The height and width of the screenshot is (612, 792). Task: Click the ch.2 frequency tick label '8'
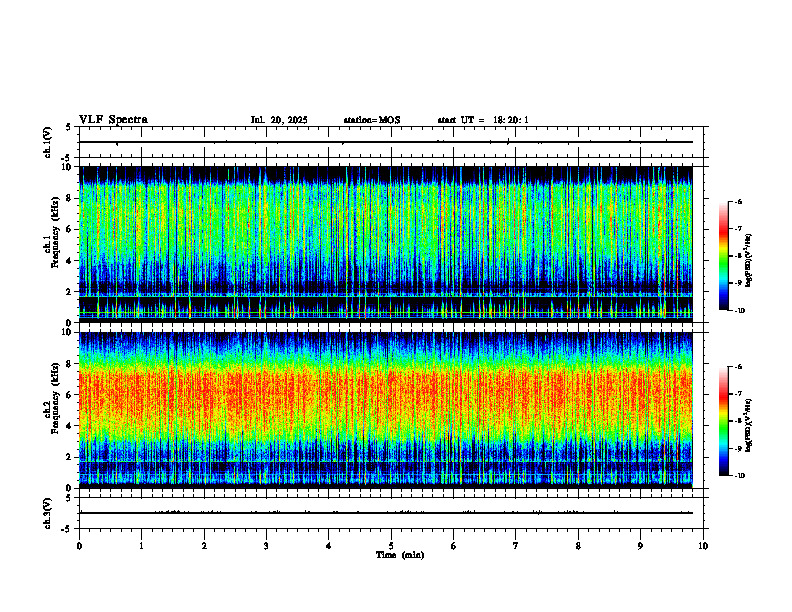click(70, 364)
